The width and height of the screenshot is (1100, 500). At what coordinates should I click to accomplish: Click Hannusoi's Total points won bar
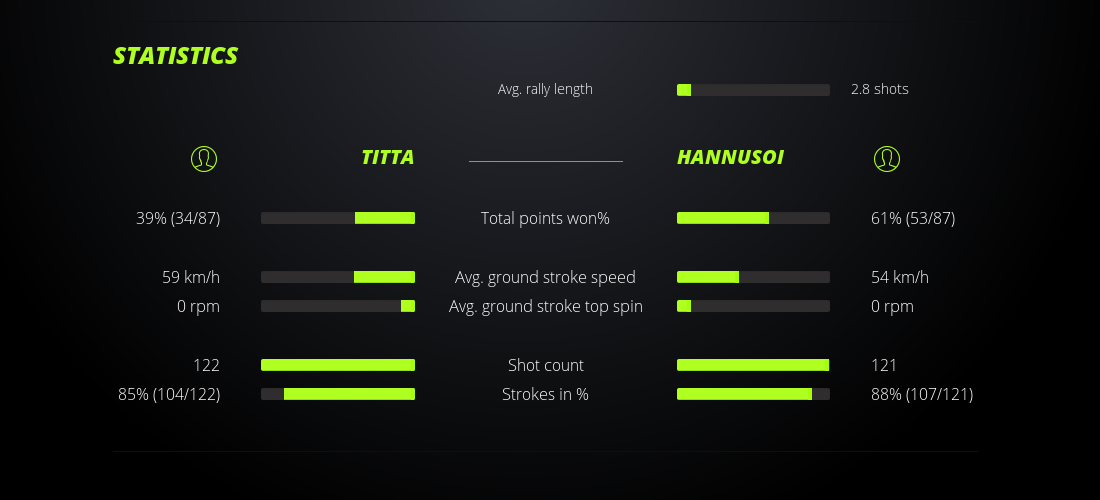[753, 218]
